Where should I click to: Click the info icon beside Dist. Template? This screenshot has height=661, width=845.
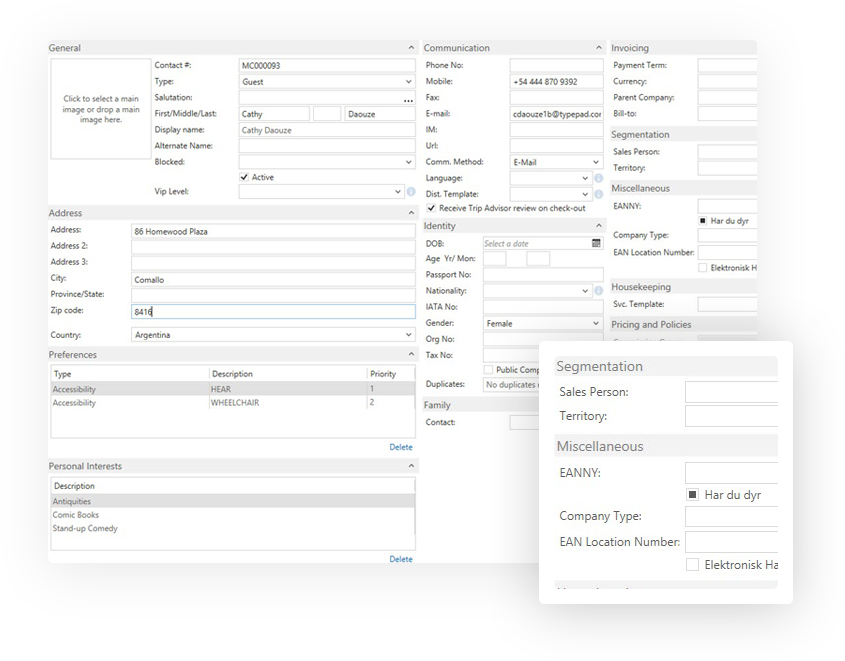(598, 194)
